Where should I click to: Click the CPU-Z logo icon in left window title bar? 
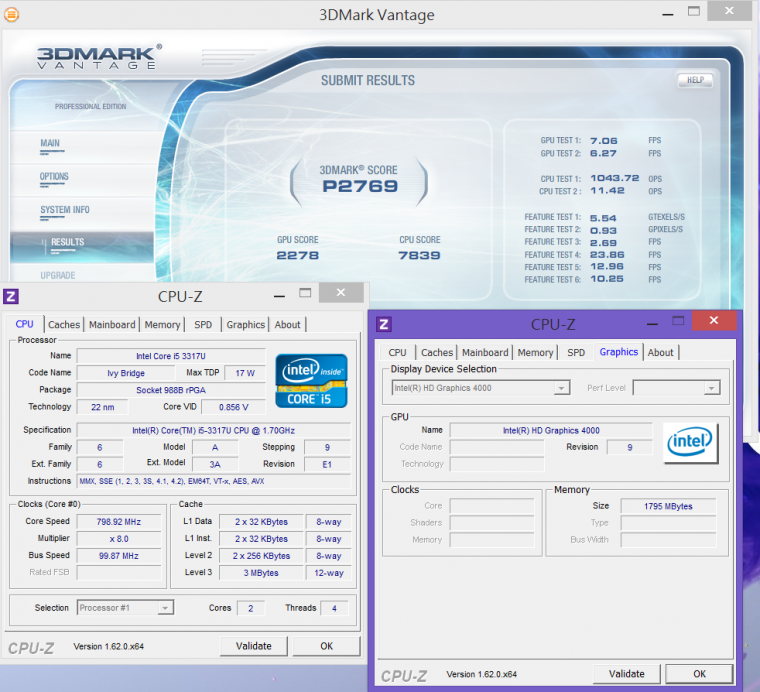[x=11, y=296]
